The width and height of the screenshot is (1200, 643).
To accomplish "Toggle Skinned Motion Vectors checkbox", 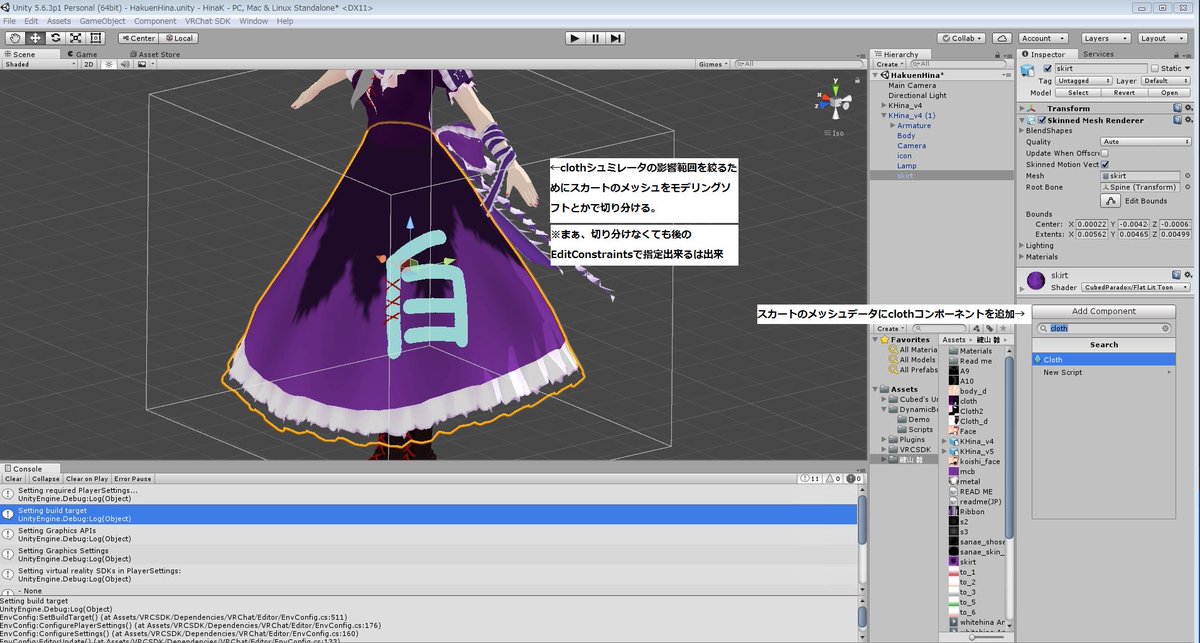I will pos(1104,164).
